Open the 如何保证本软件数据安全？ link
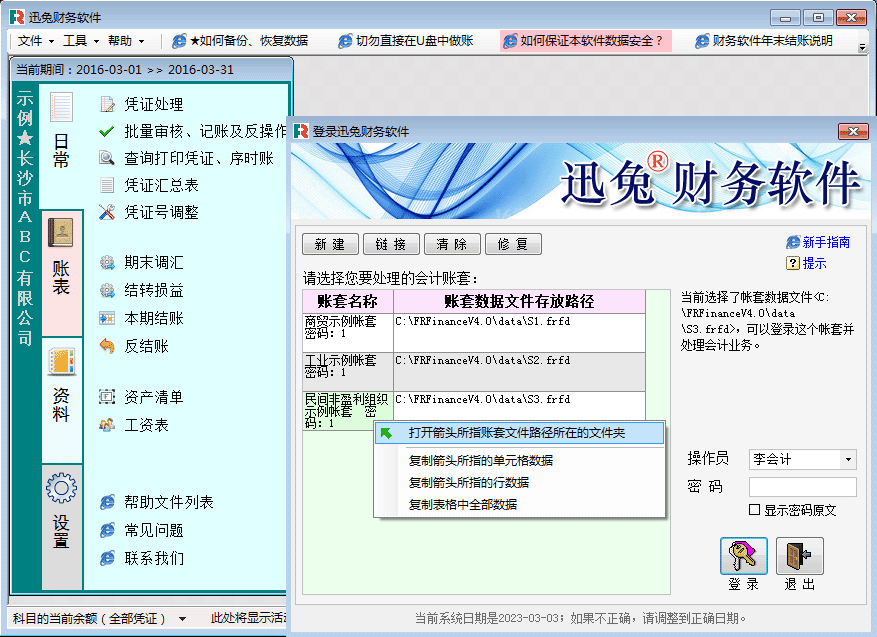 586,41
